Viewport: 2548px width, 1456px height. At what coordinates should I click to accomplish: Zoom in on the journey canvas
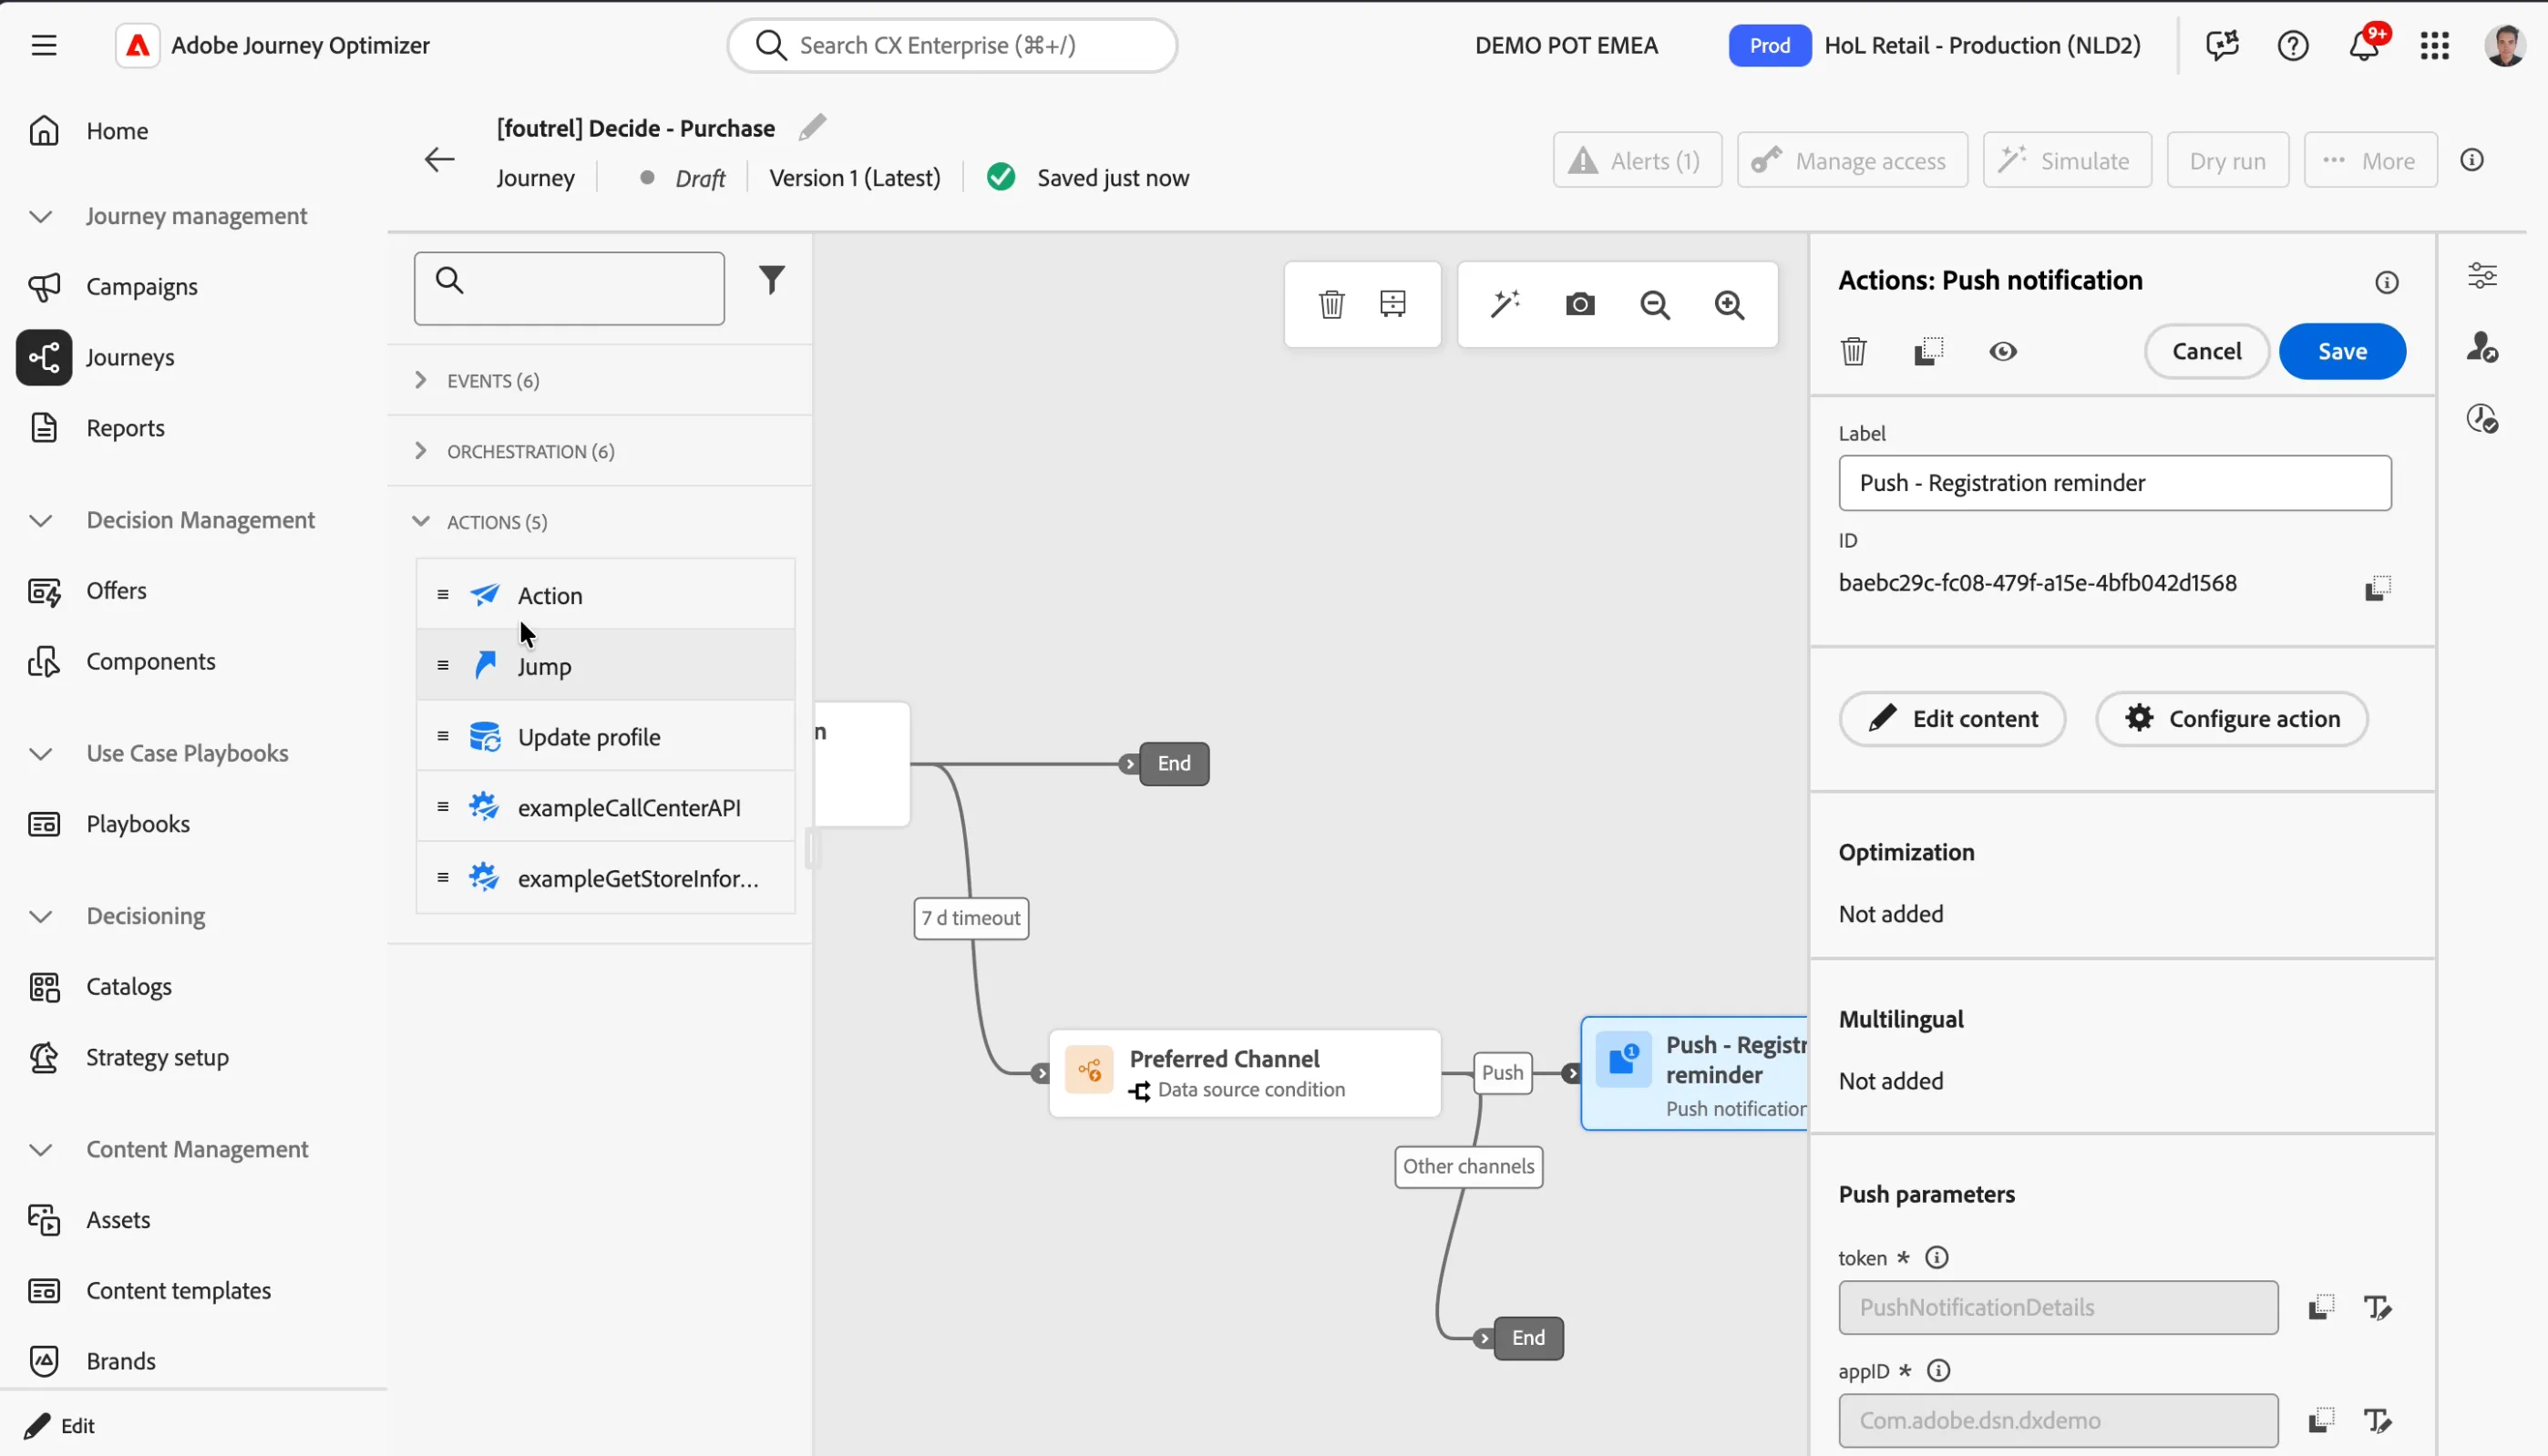1729,304
